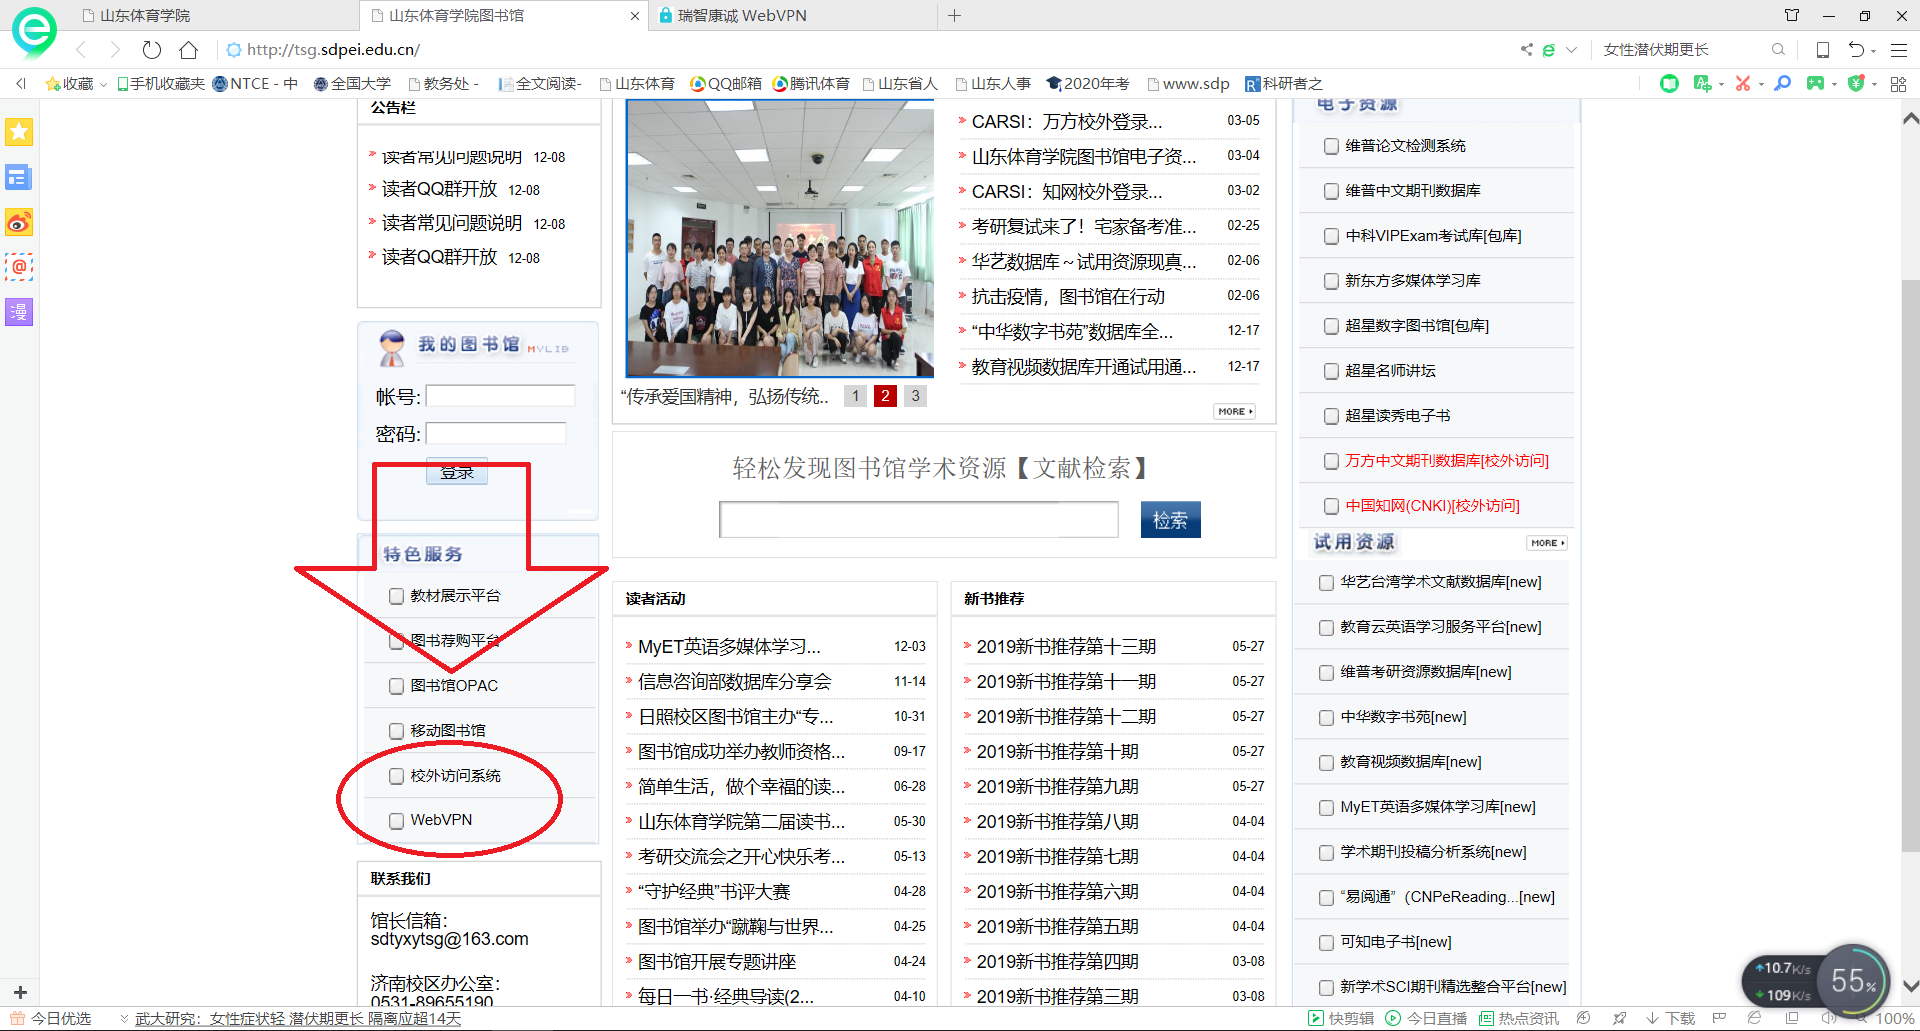Tick the 图书馆OPAC checkbox

[396, 686]
